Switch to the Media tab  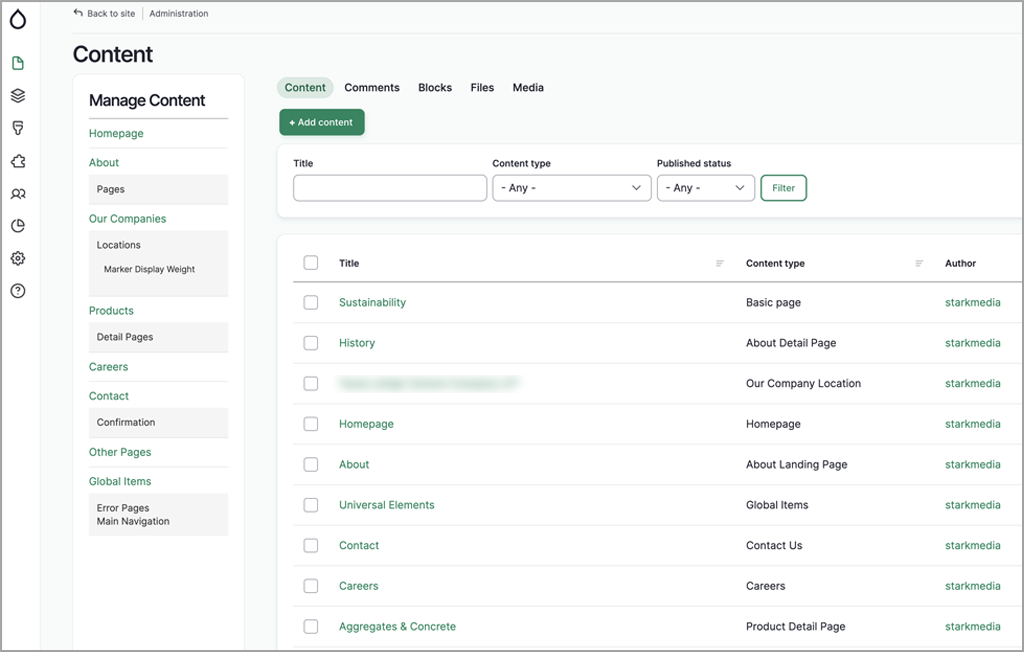[528, 88]
